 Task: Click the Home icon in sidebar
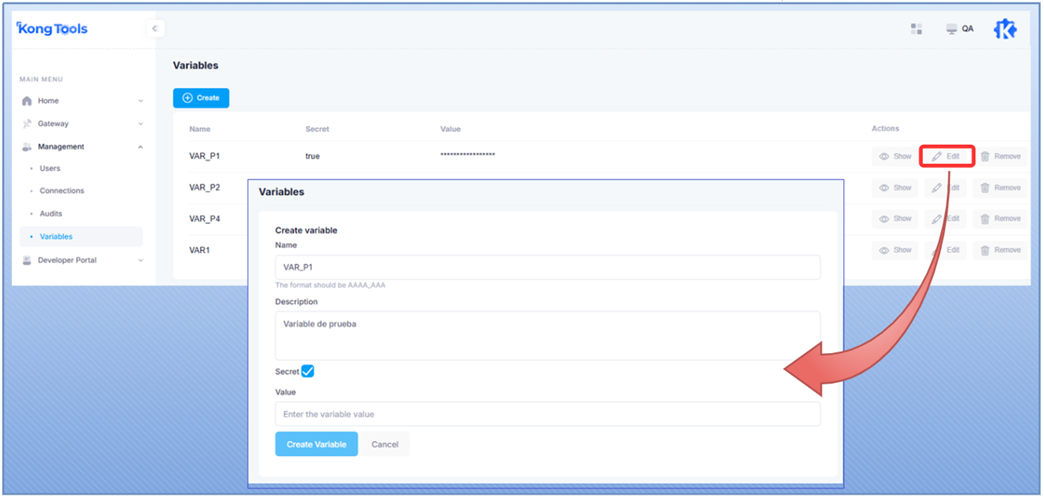27,101
